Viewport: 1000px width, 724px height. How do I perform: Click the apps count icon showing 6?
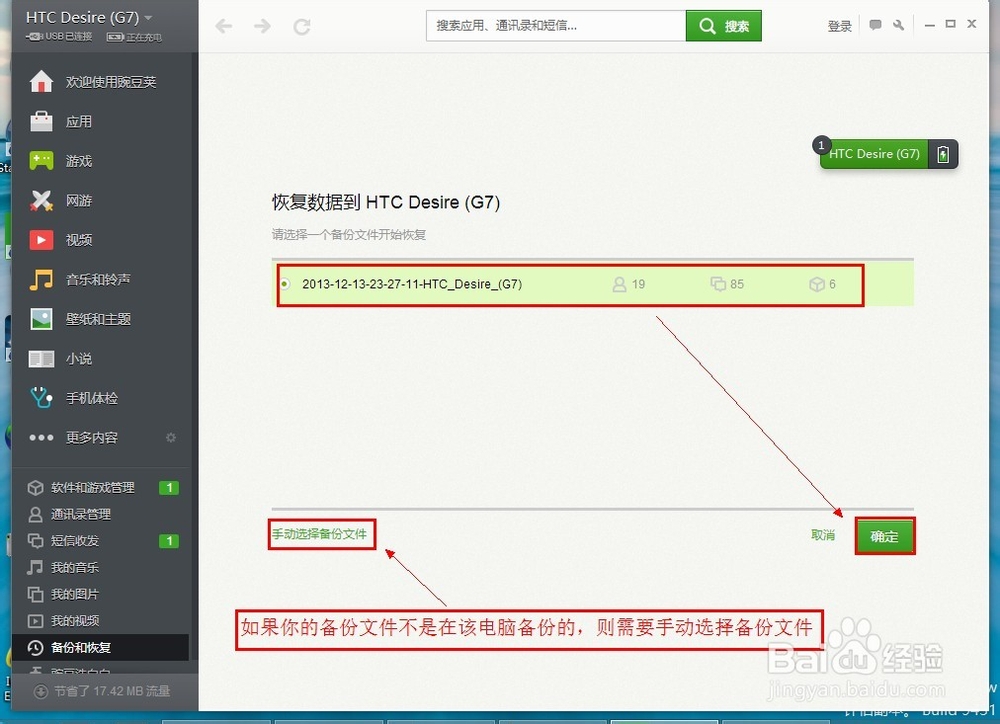pyautogui.click(x=817, y=284)
